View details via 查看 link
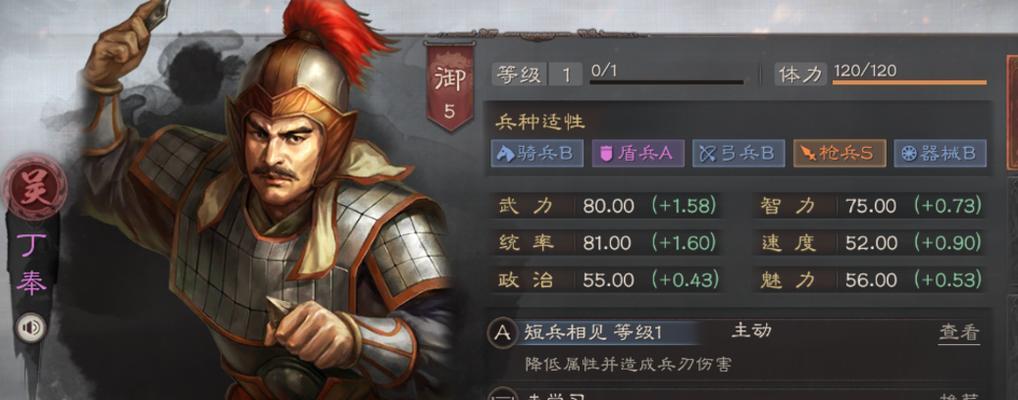The height and width of the screenshot is (400, 1018). coord(958,332)
